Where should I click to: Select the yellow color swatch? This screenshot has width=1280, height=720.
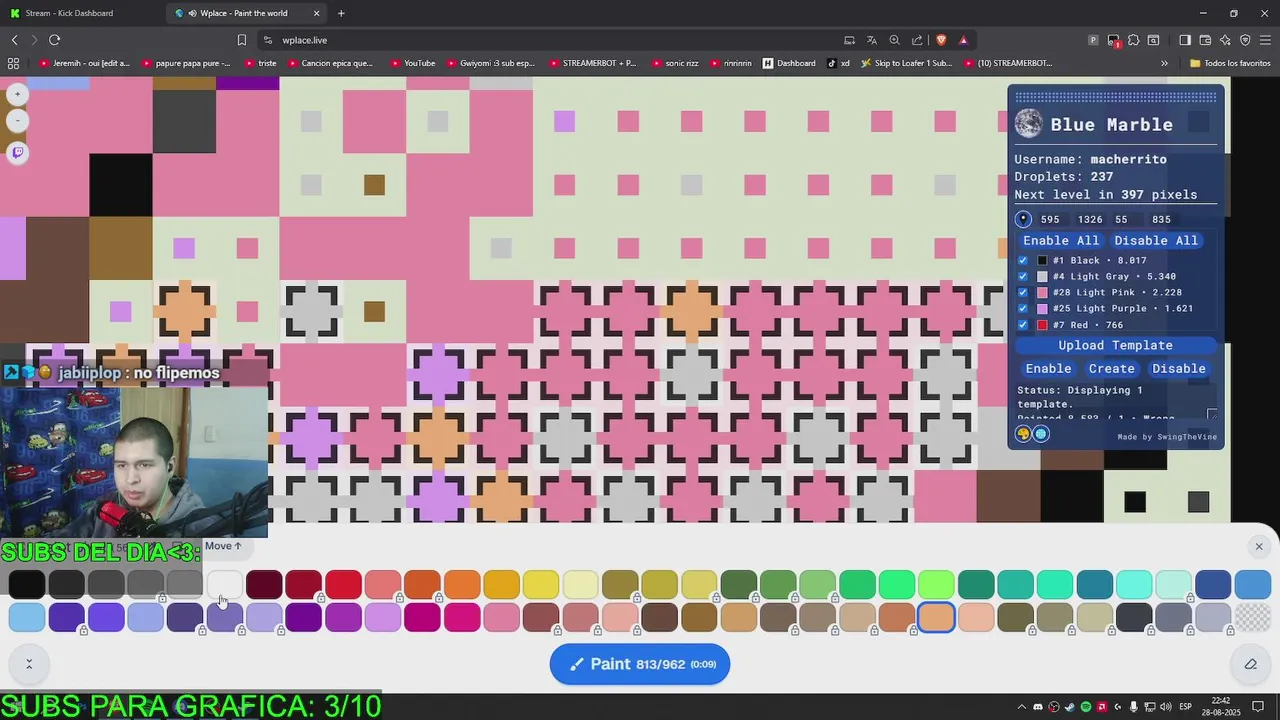(x=541, y=584)
